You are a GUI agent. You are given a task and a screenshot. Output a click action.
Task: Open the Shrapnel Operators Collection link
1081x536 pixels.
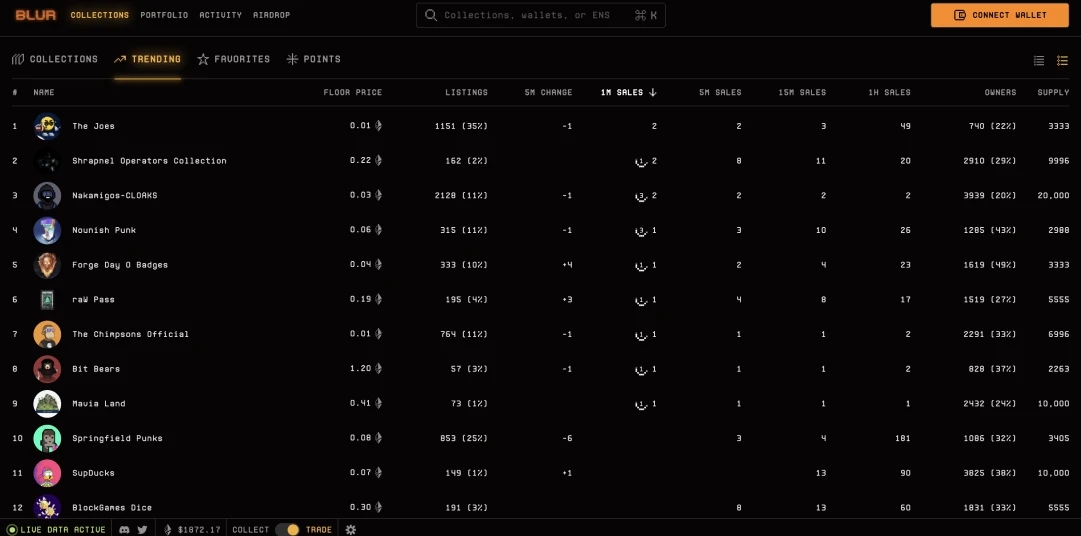coord(149,161)
